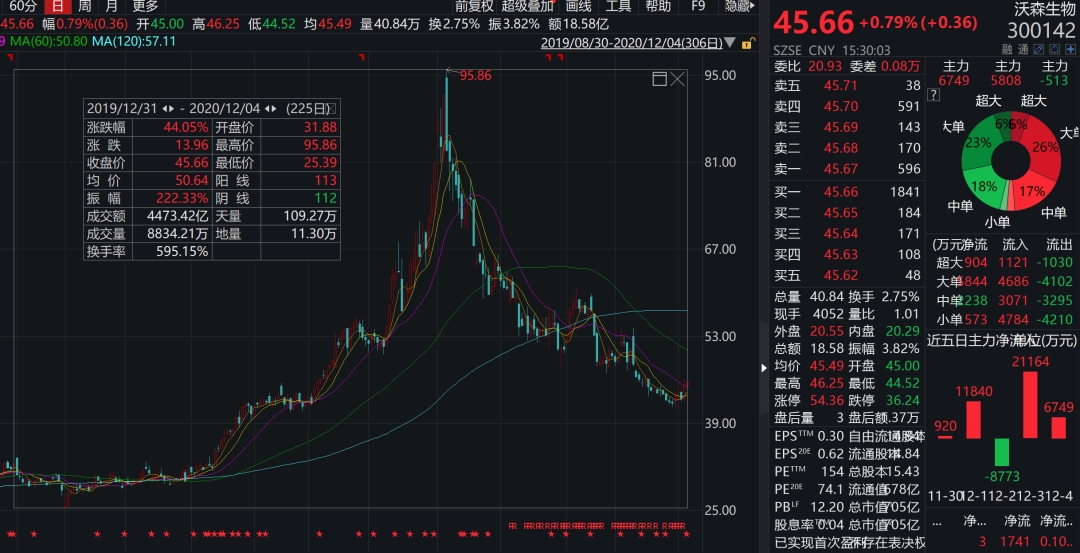1080x553 pixels.
Task: Click the 11840 net inflow bar
Action: click(973, 419)
